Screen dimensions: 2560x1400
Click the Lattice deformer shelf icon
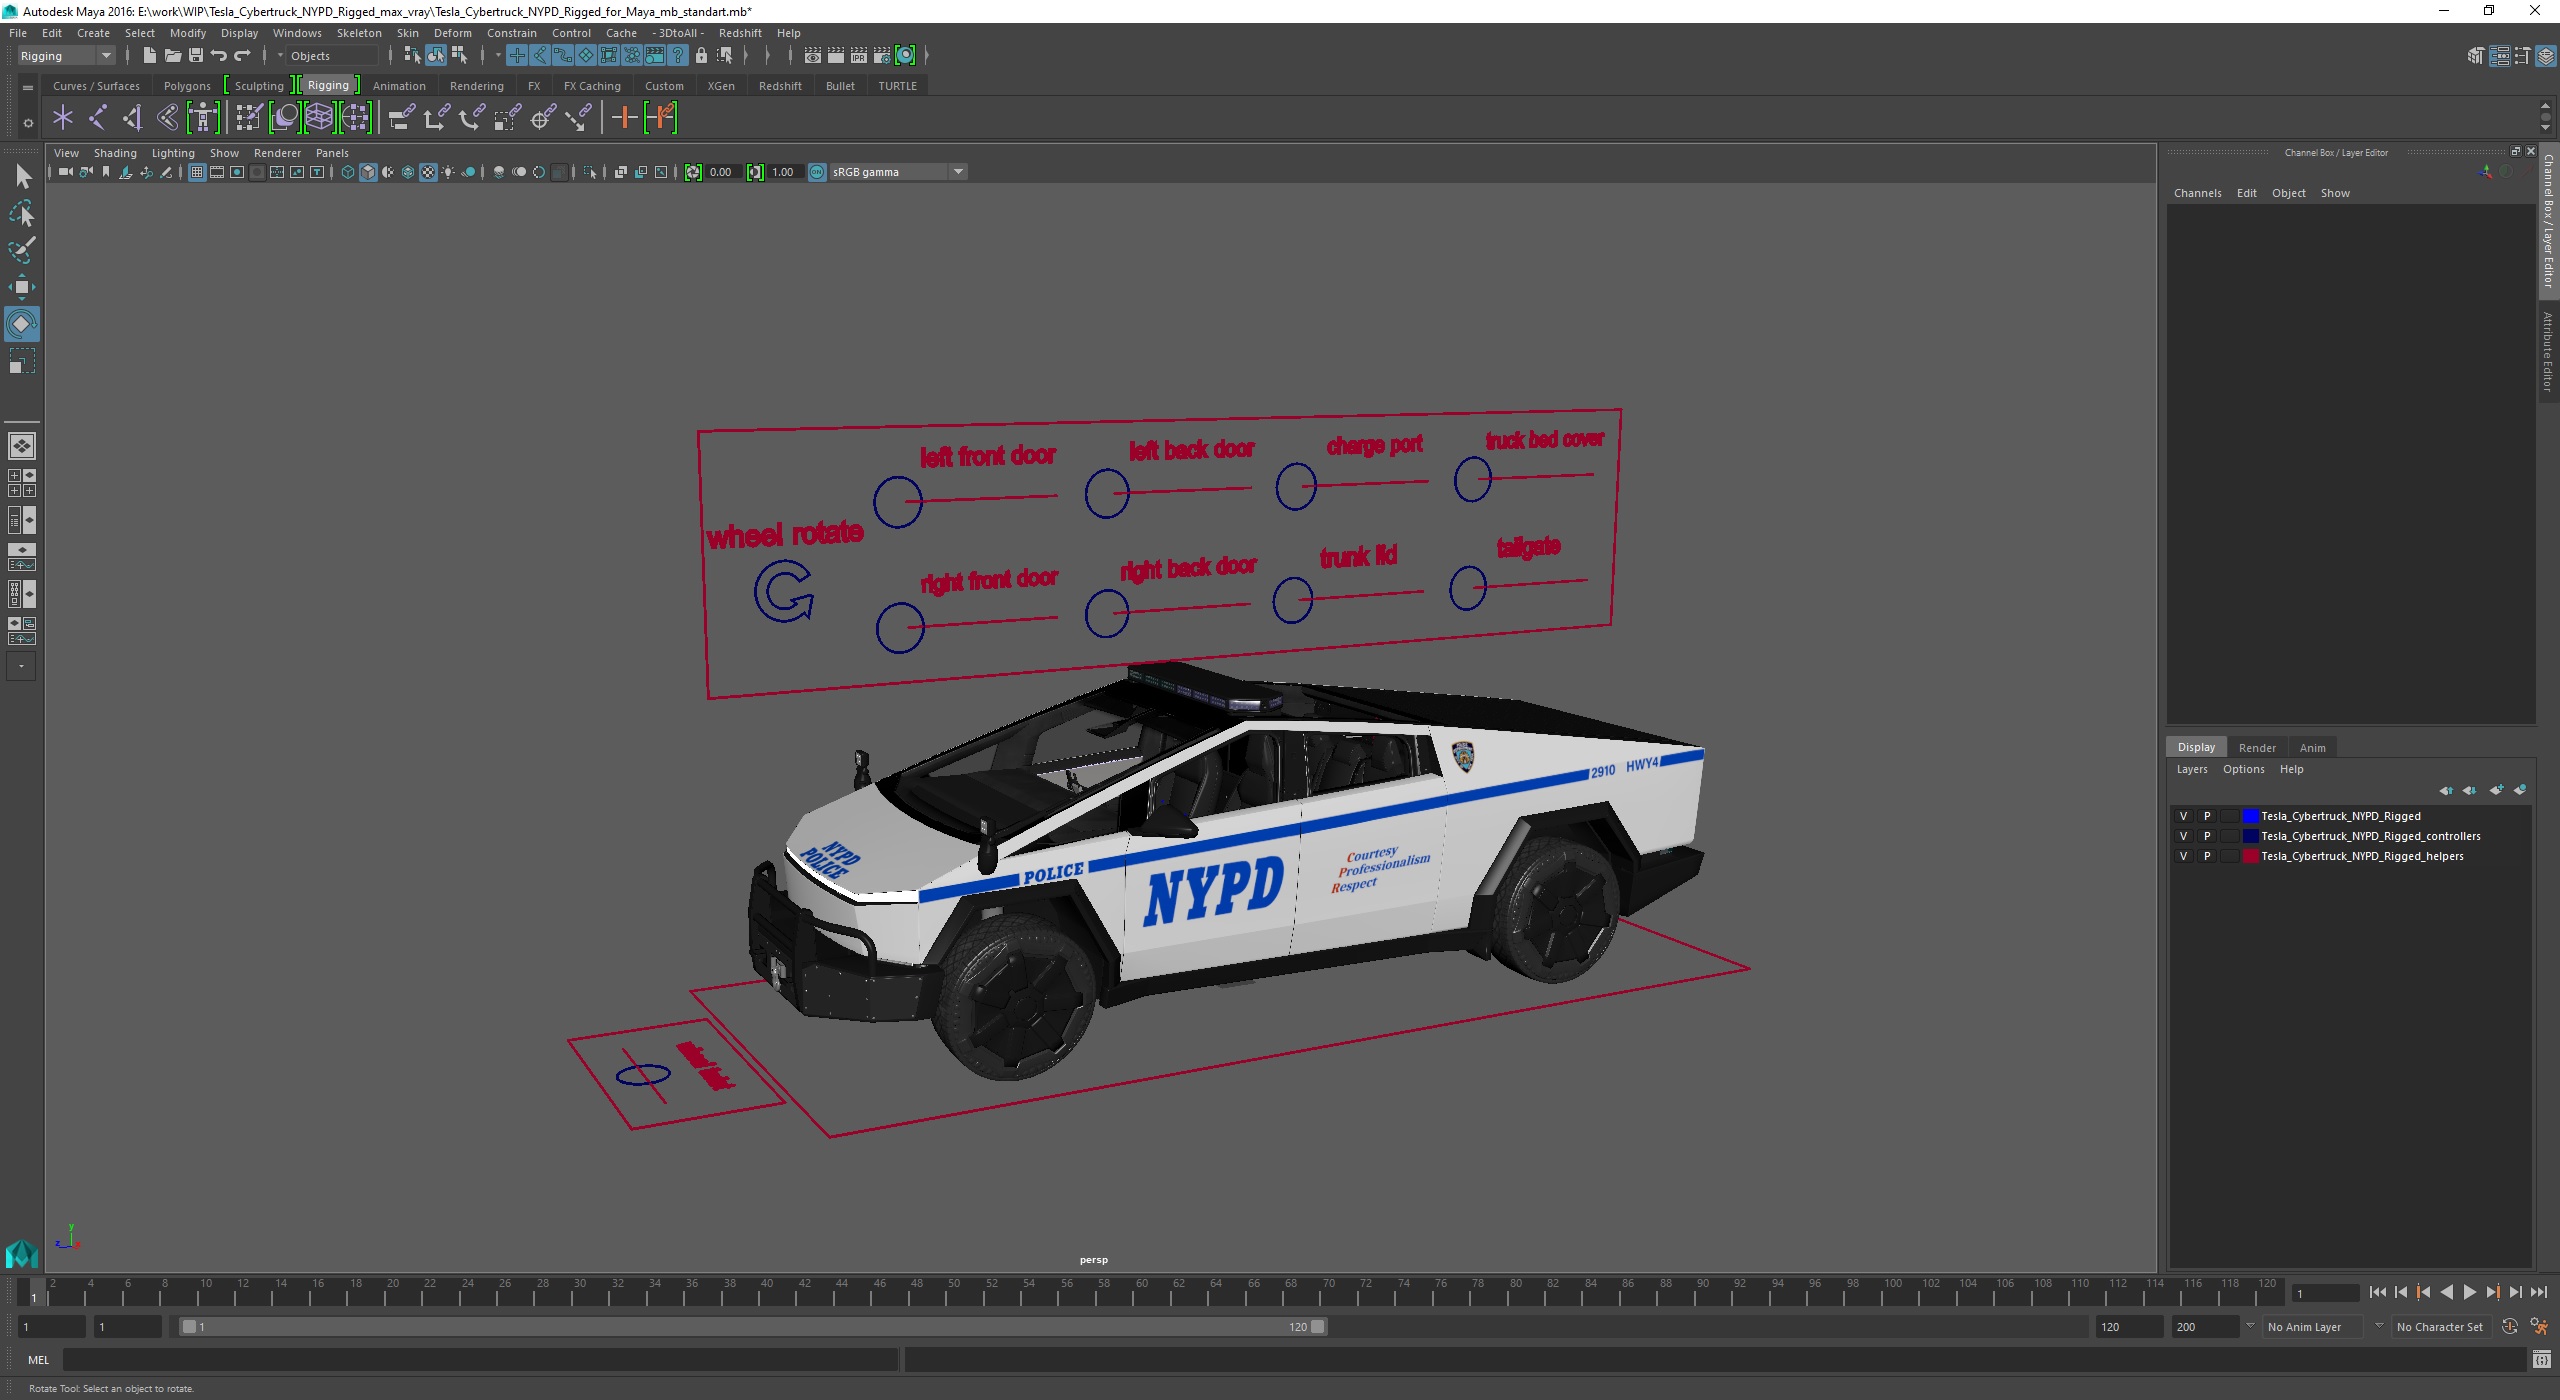tap(319, 118)
